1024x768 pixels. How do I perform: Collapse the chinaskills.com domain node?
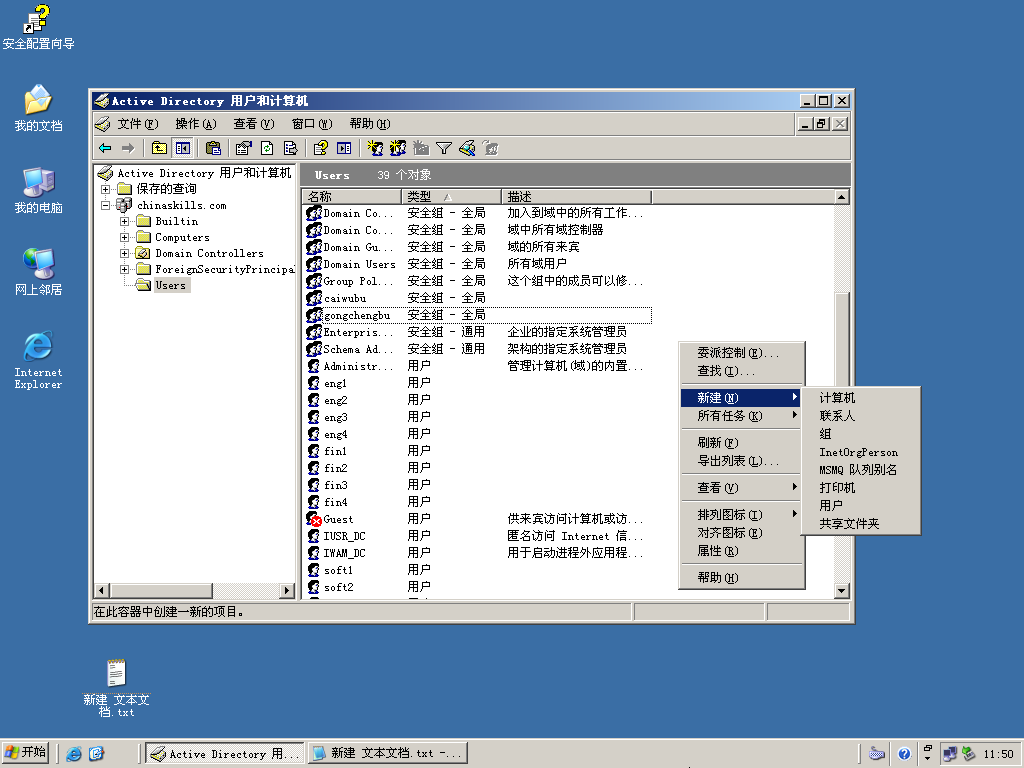click(105, 205)
